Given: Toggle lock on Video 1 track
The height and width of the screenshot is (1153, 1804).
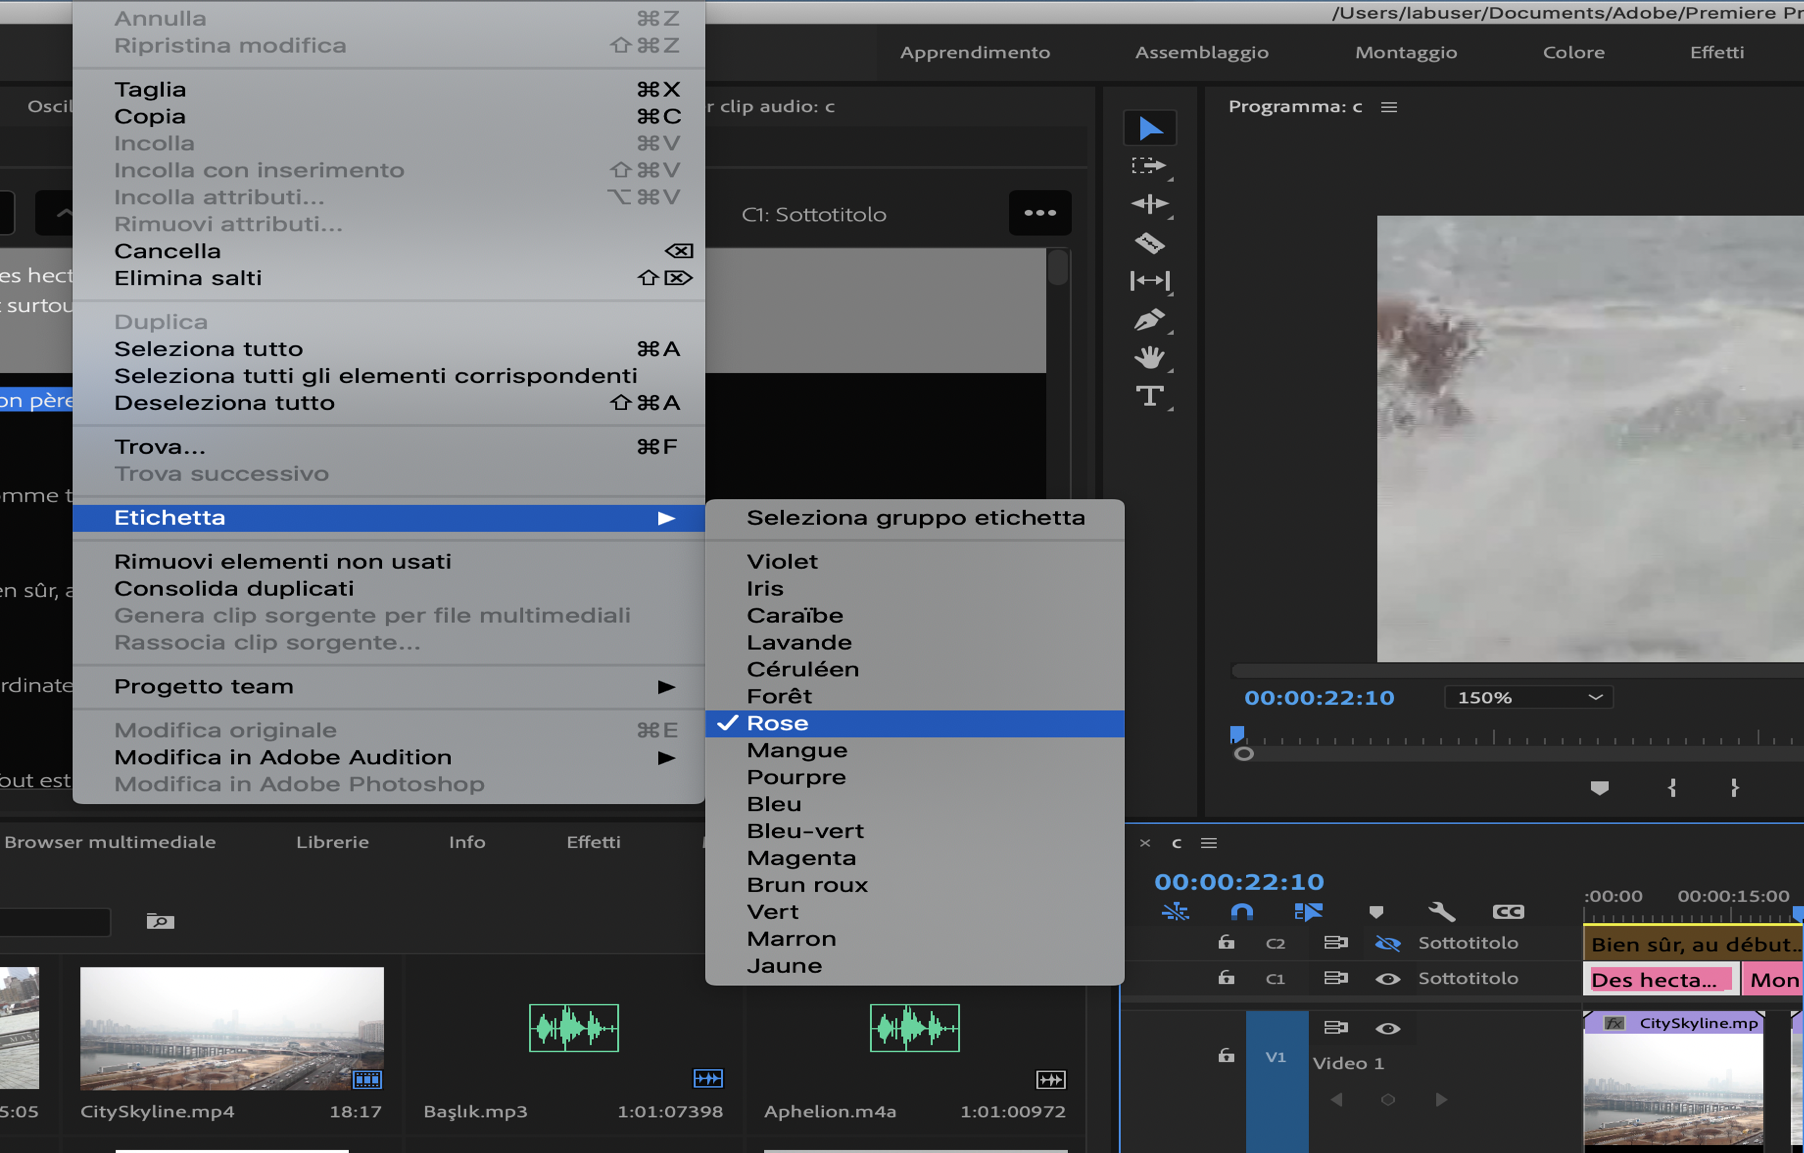Looking at the screenshot, I should point(1226,1056).
